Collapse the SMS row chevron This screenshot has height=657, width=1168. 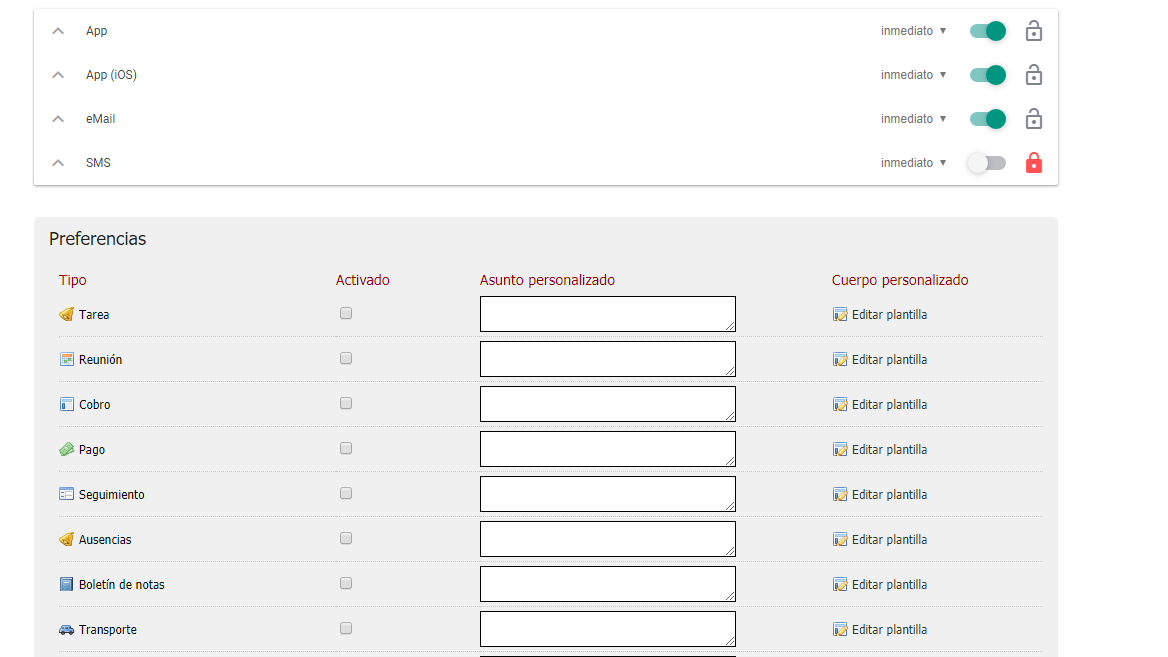[58, 162]
